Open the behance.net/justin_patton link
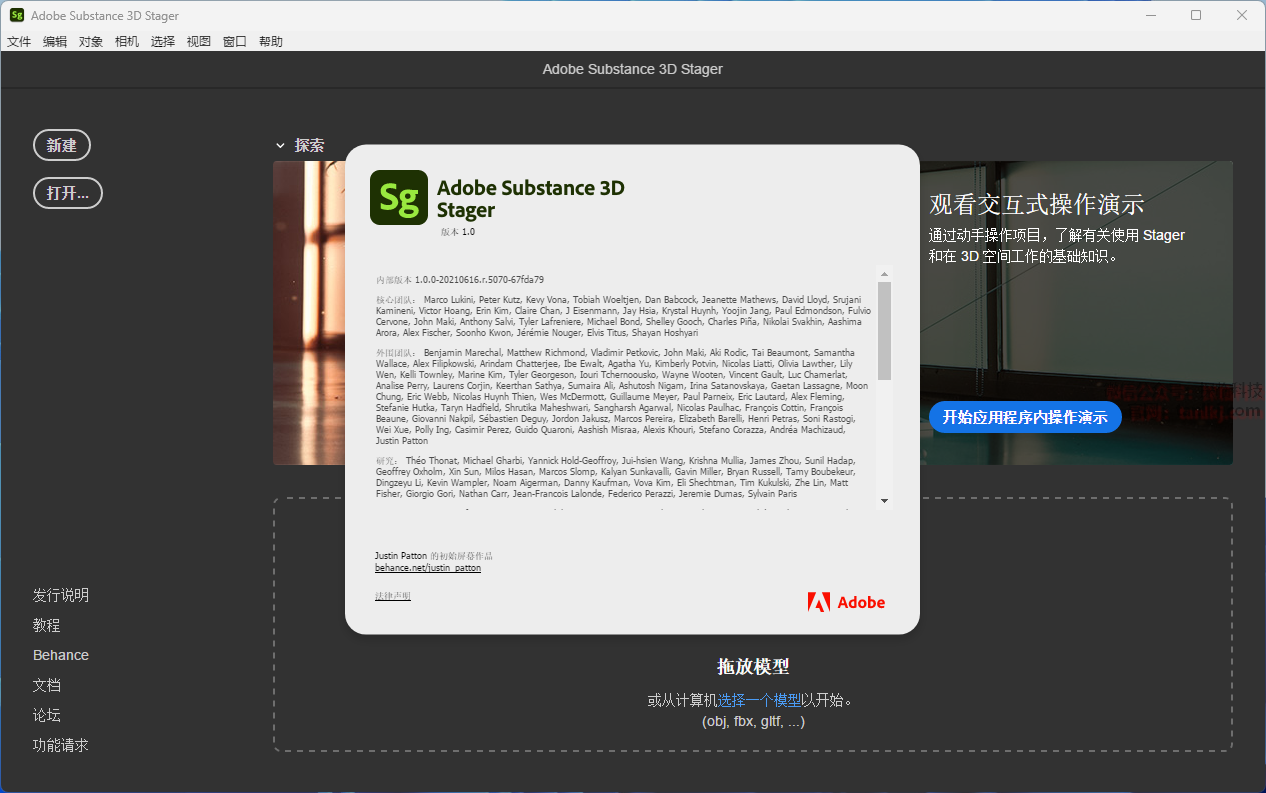1266x793 pixels. click(428, 568)
